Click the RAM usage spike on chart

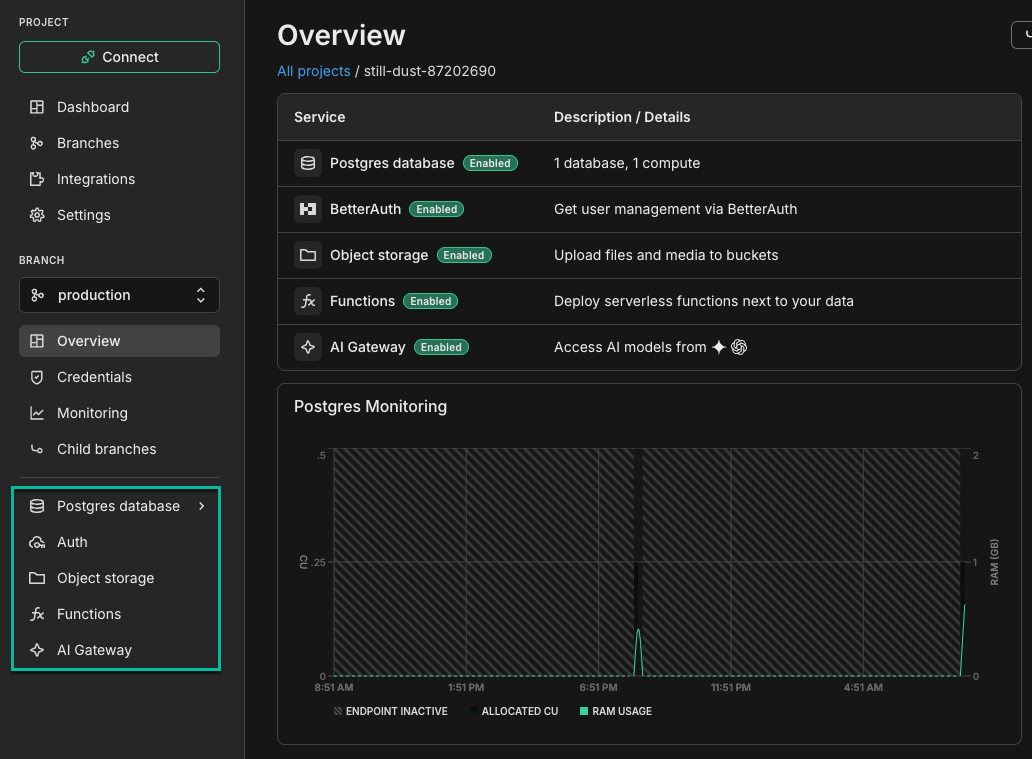point(638,651)
